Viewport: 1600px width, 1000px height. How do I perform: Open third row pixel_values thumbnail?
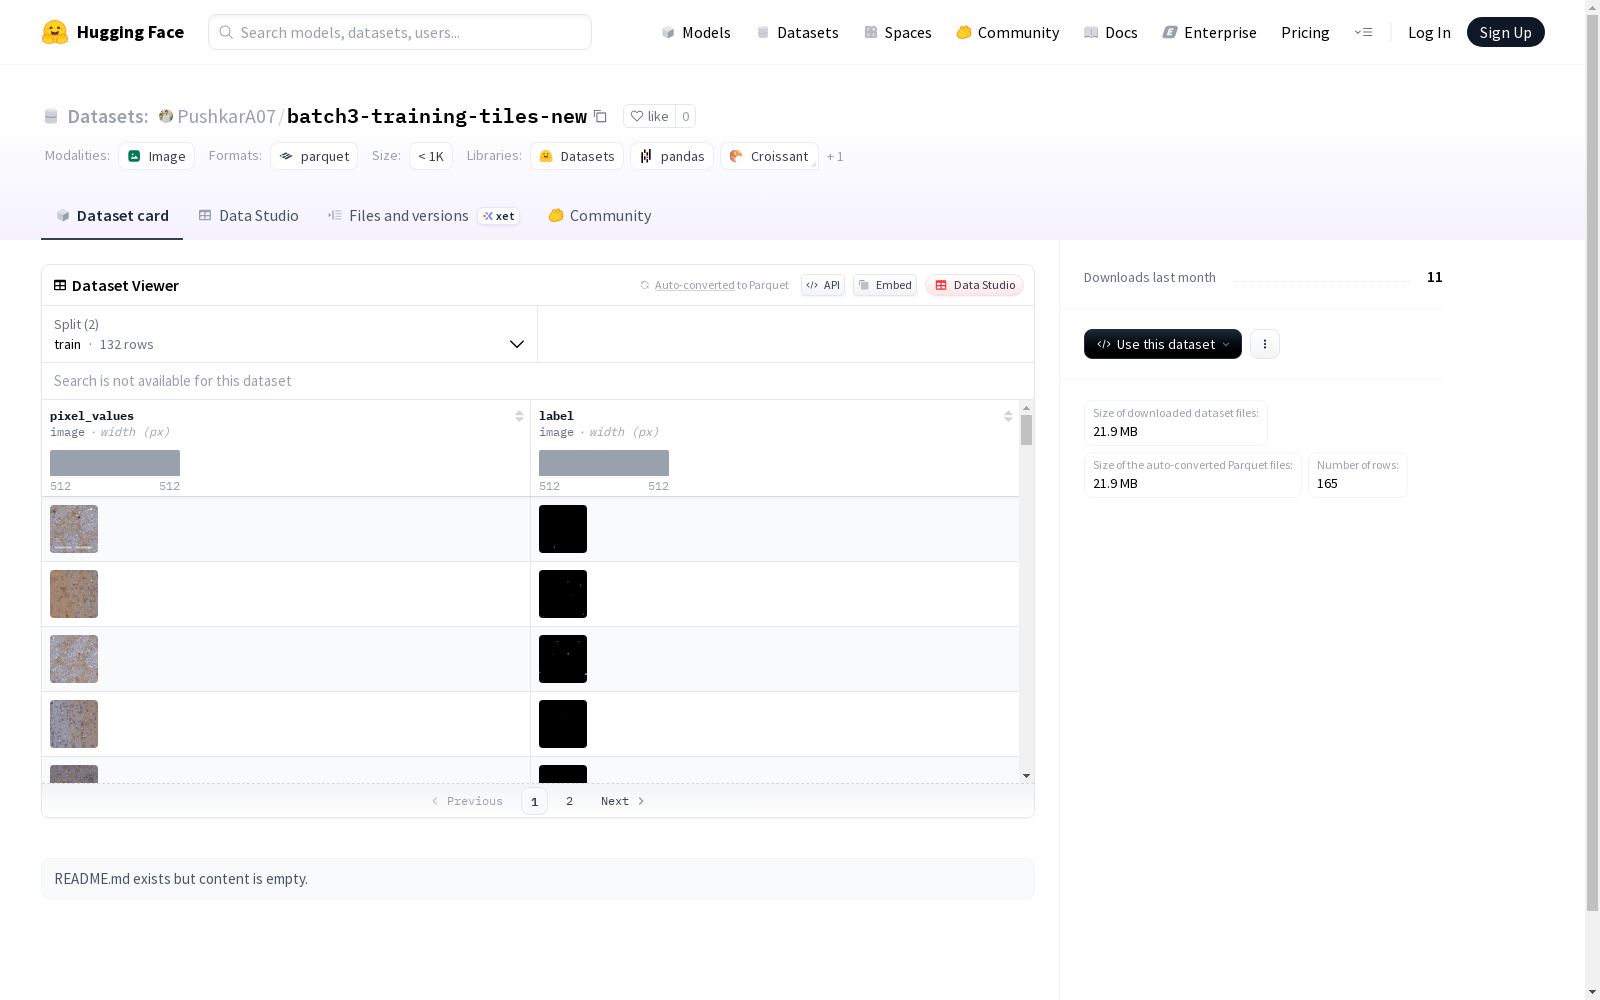74,659
